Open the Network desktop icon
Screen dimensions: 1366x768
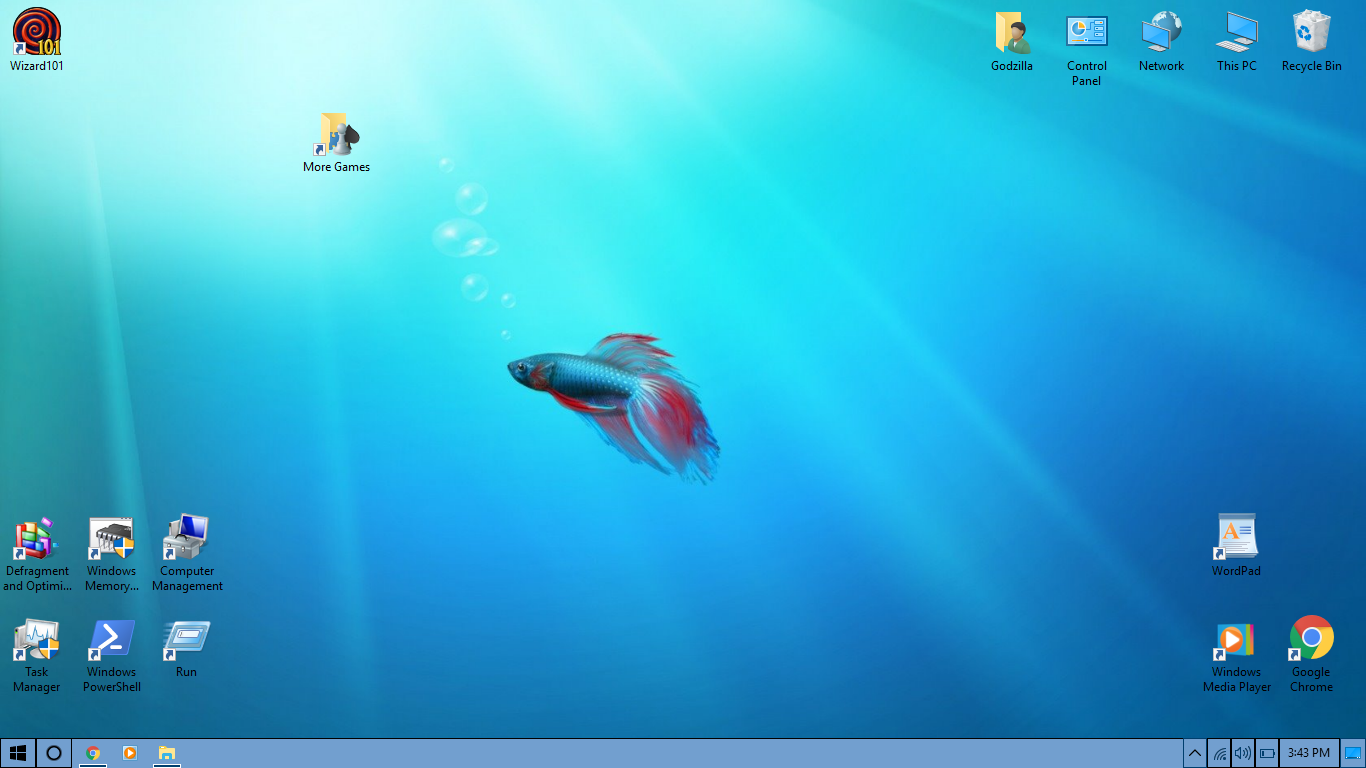[x=1162, y=40]
